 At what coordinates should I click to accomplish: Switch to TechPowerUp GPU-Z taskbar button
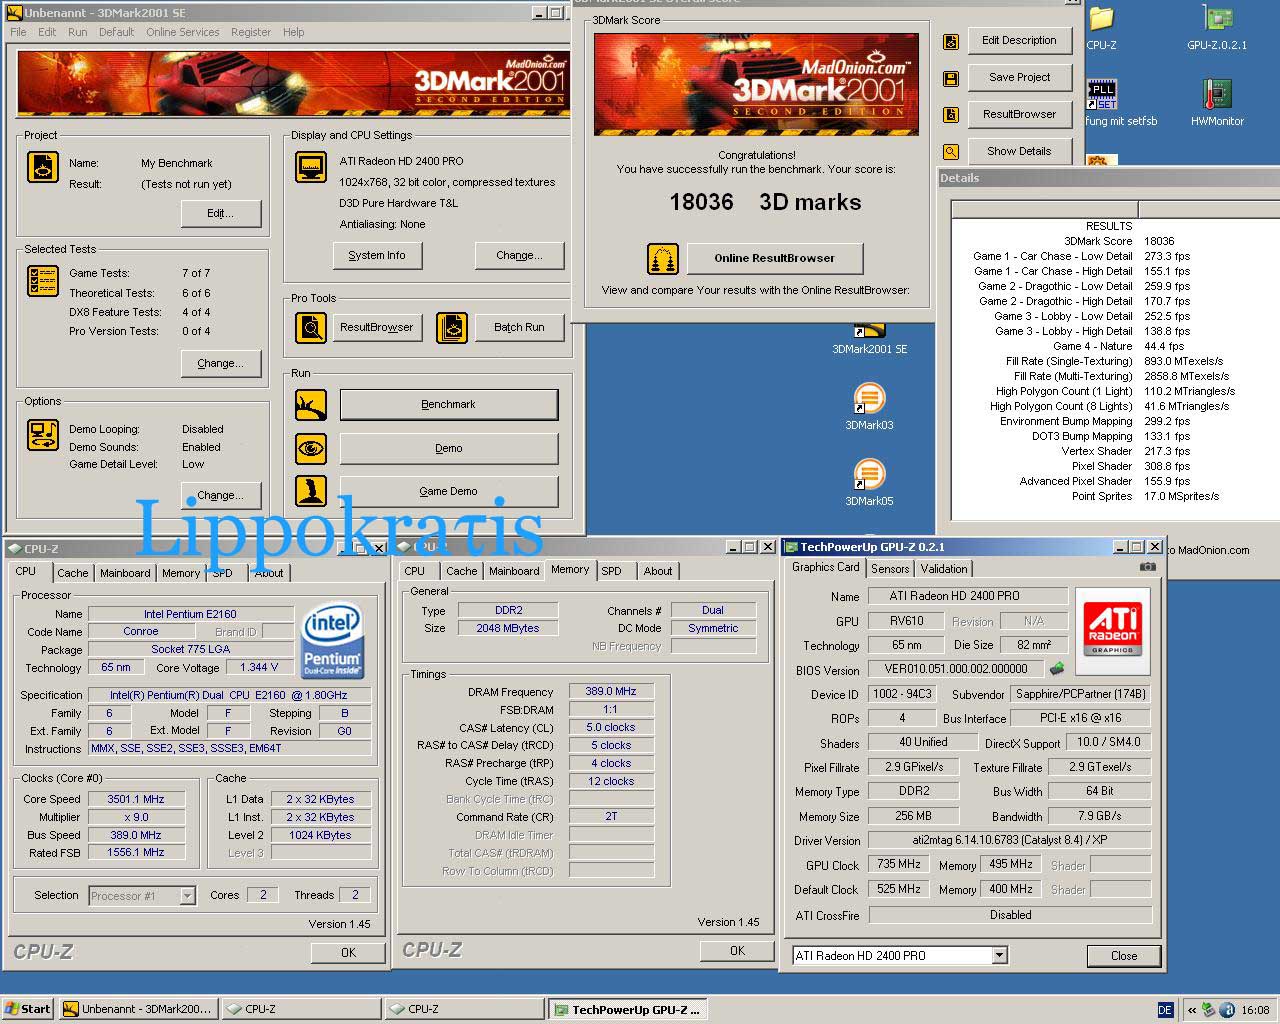point(627,1009)
